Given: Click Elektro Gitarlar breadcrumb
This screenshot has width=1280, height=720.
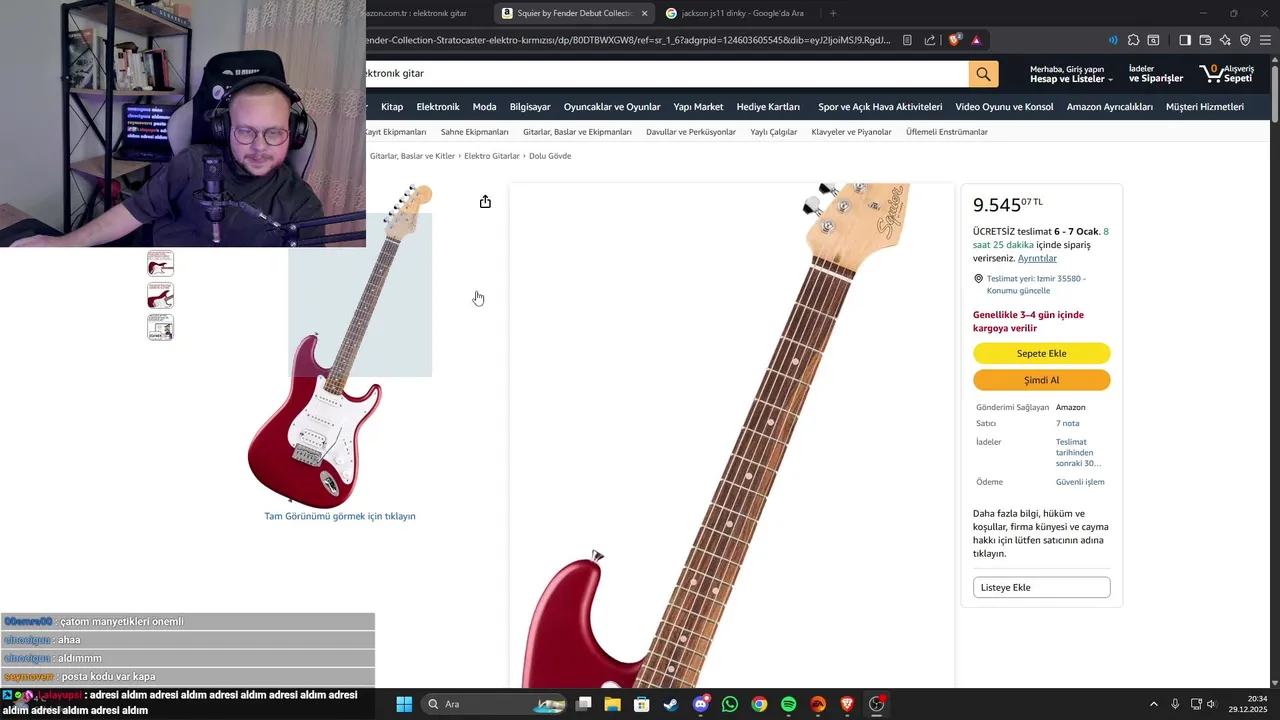Looking at the screenshot, I should point(492,156).
